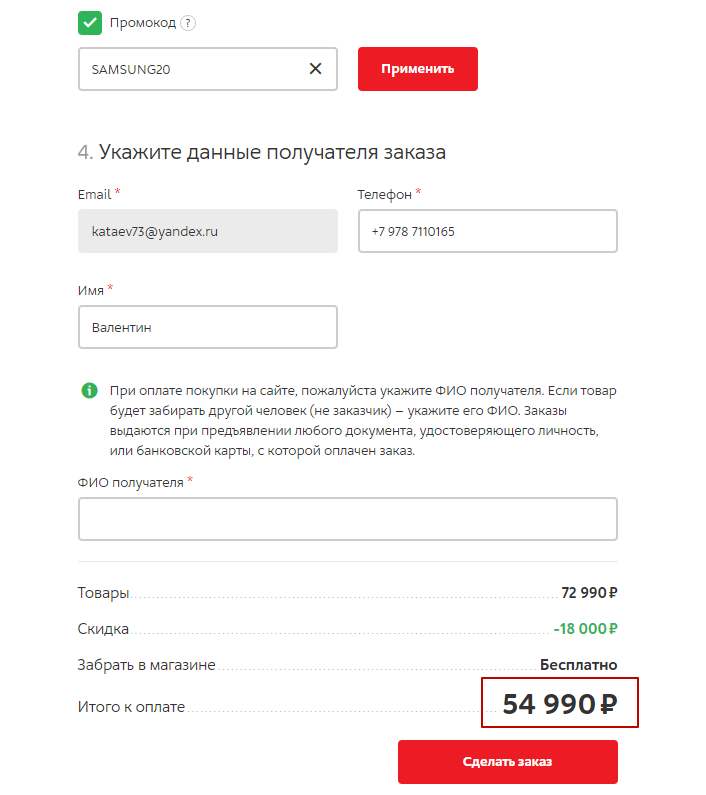Viewport: 706px width, 795px height.
Task: Click the question mark help icon beside Промокод
Action: click(188, 23)
